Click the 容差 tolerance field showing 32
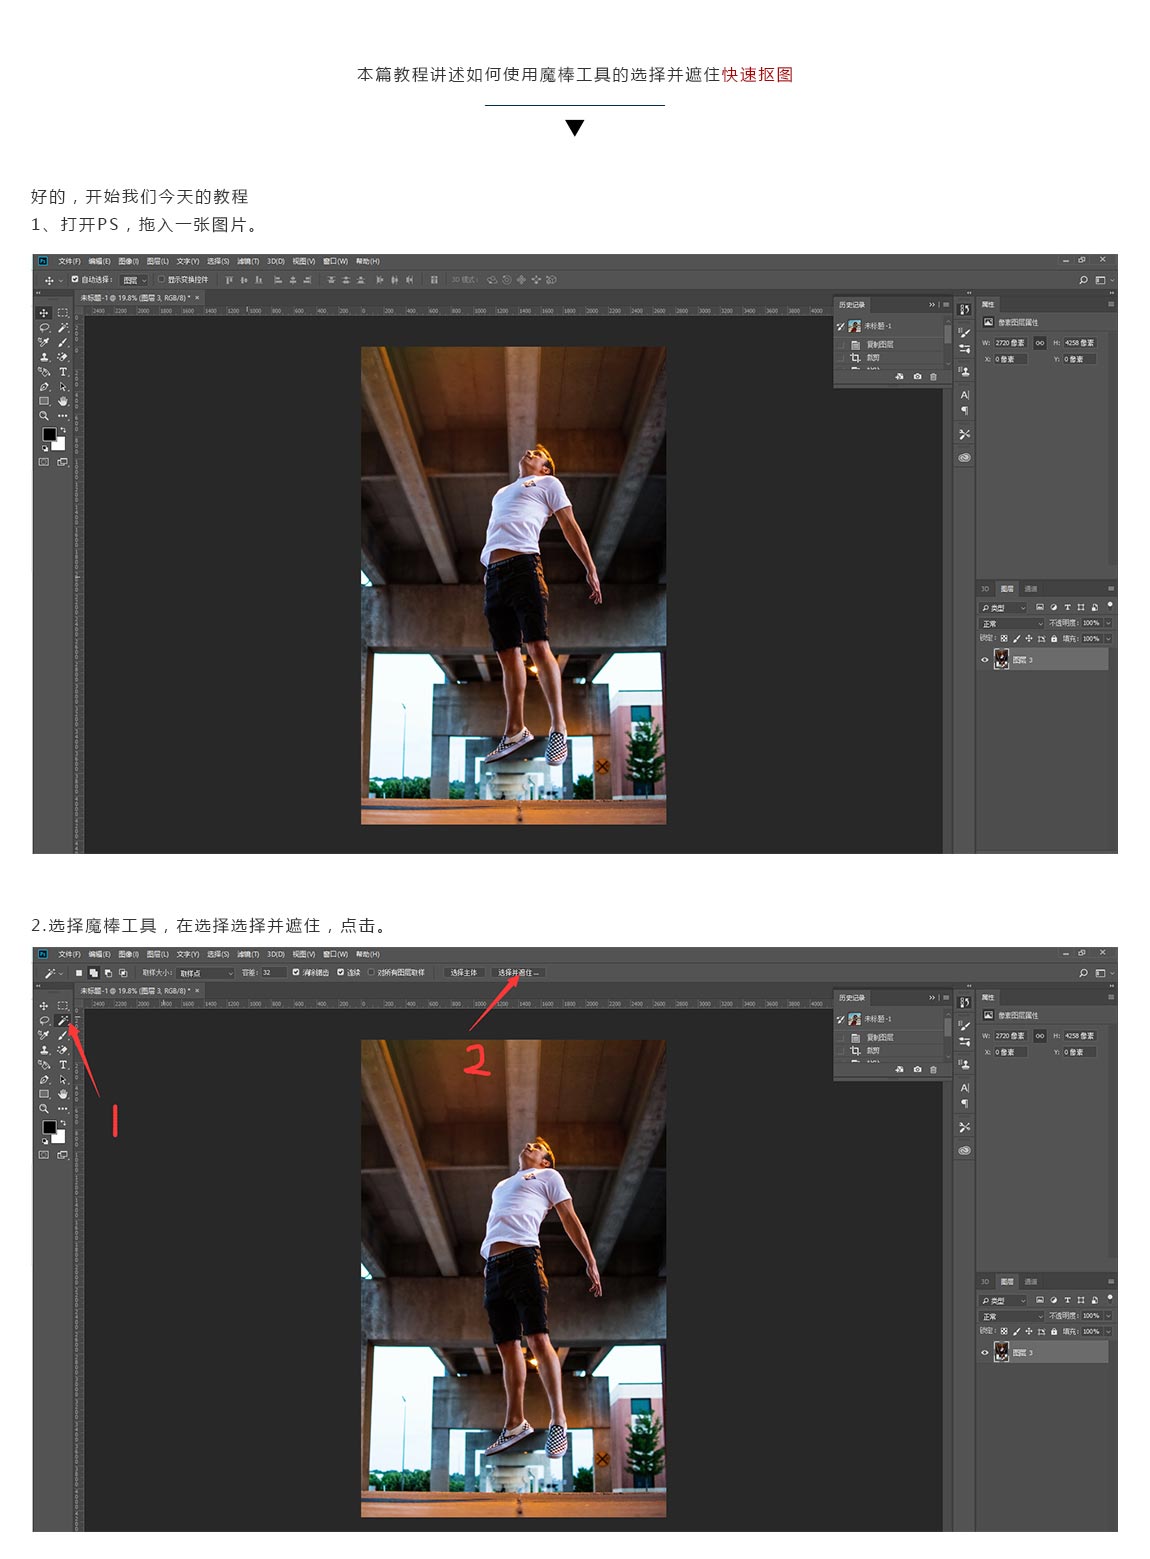The width and height of the screenshot is (1150, 1559). pyautogui.click(x=273, y=973)
